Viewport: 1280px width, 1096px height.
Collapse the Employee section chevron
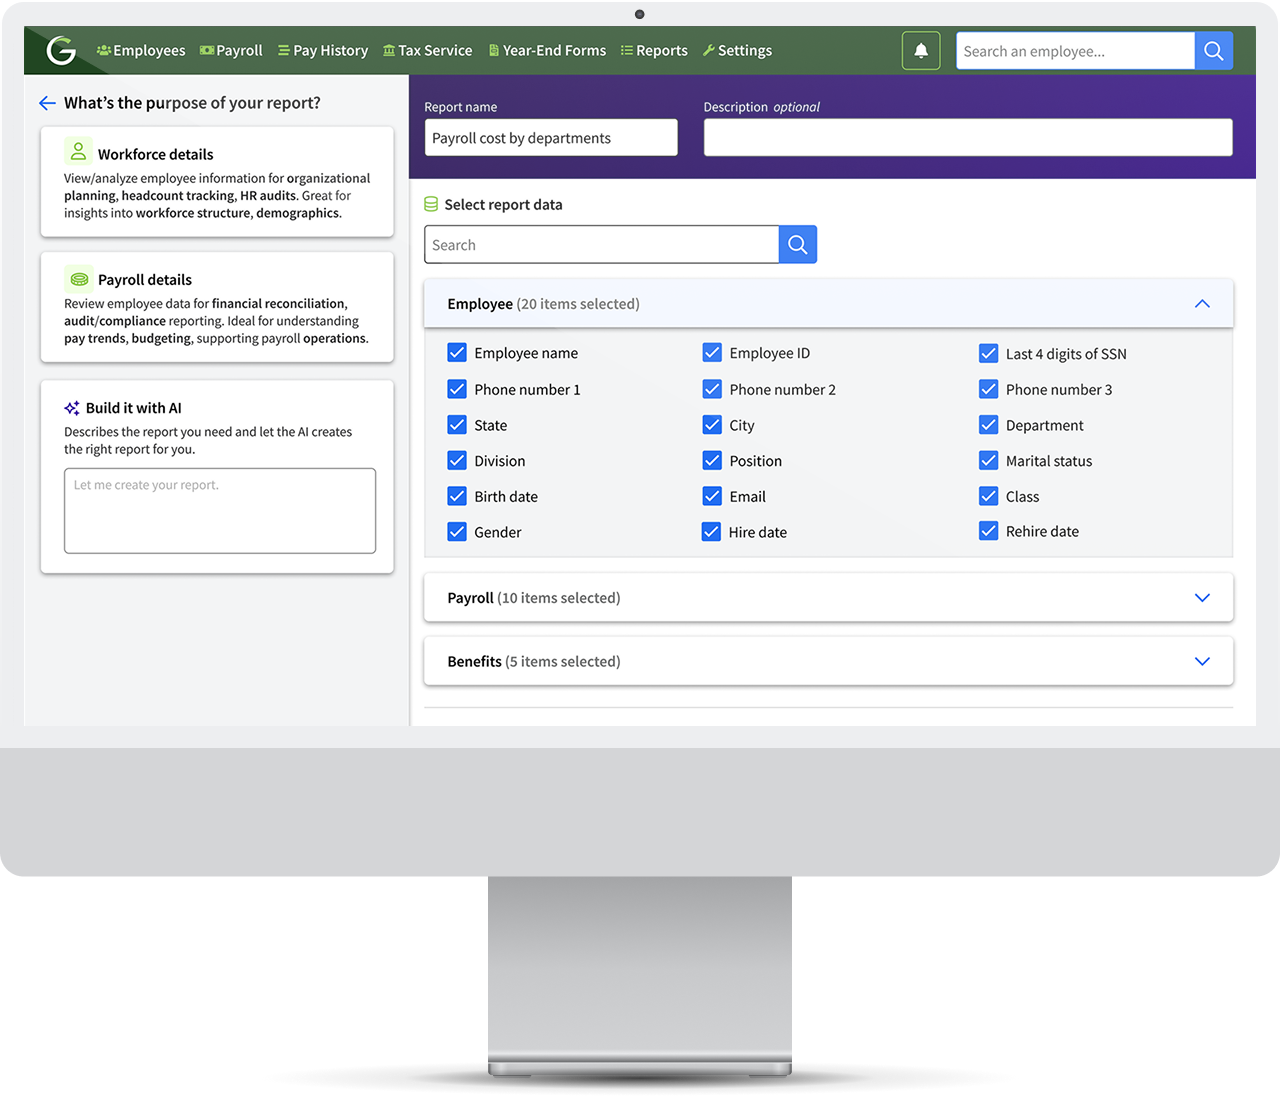1202,304
